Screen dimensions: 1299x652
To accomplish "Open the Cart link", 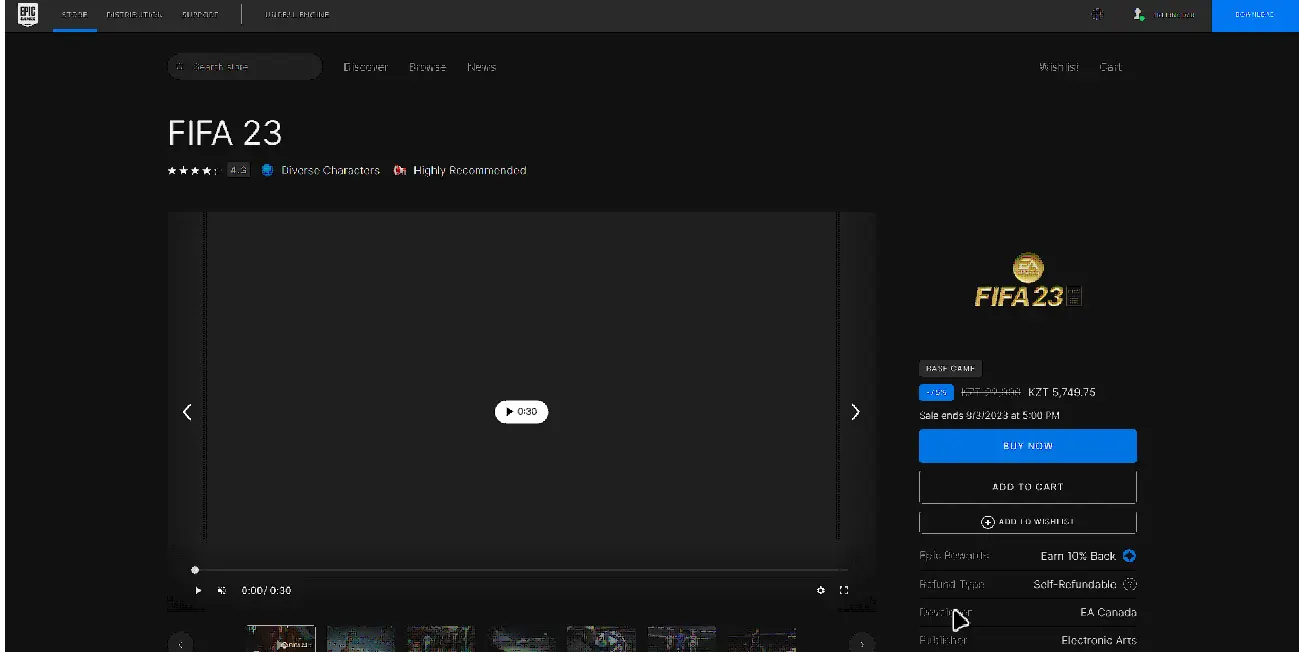I will (x=1111, y=67).
